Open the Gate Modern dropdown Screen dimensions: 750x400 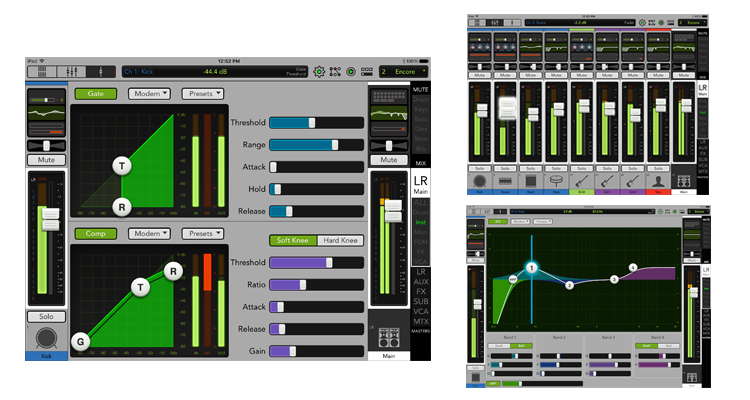148,93
